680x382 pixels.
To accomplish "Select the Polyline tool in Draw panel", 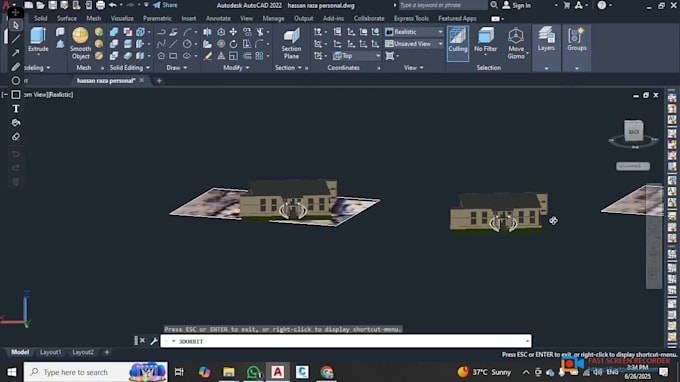I will click(x=161, y=32).
